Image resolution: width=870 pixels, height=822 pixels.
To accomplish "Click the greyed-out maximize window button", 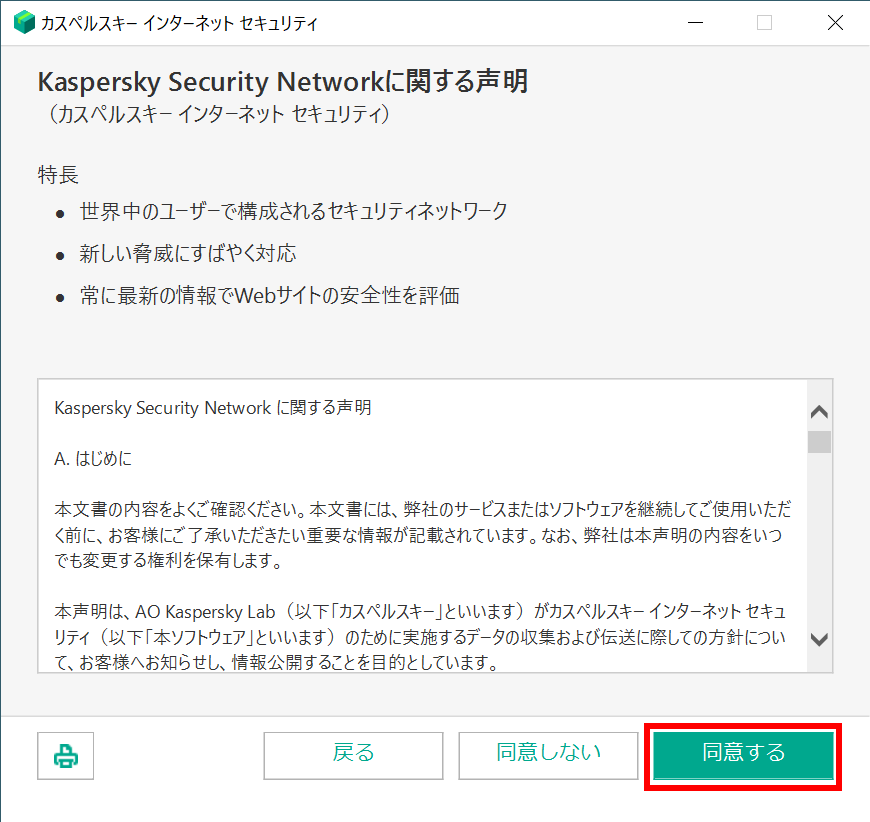I will click(764, 23).
